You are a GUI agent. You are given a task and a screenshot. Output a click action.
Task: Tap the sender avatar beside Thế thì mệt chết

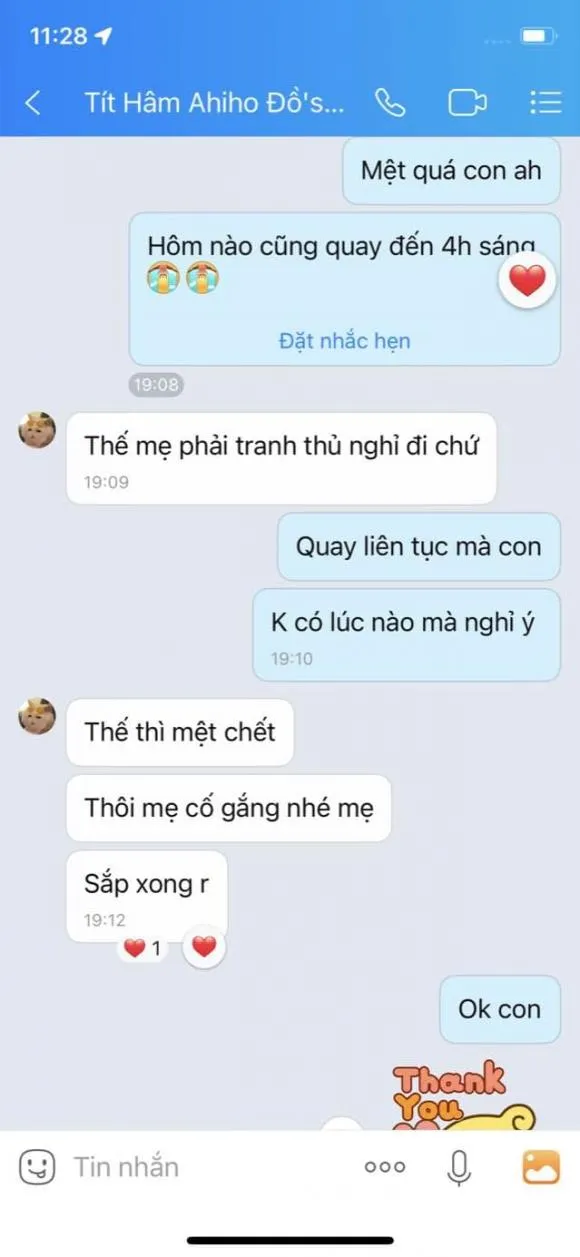pos(37,716)
